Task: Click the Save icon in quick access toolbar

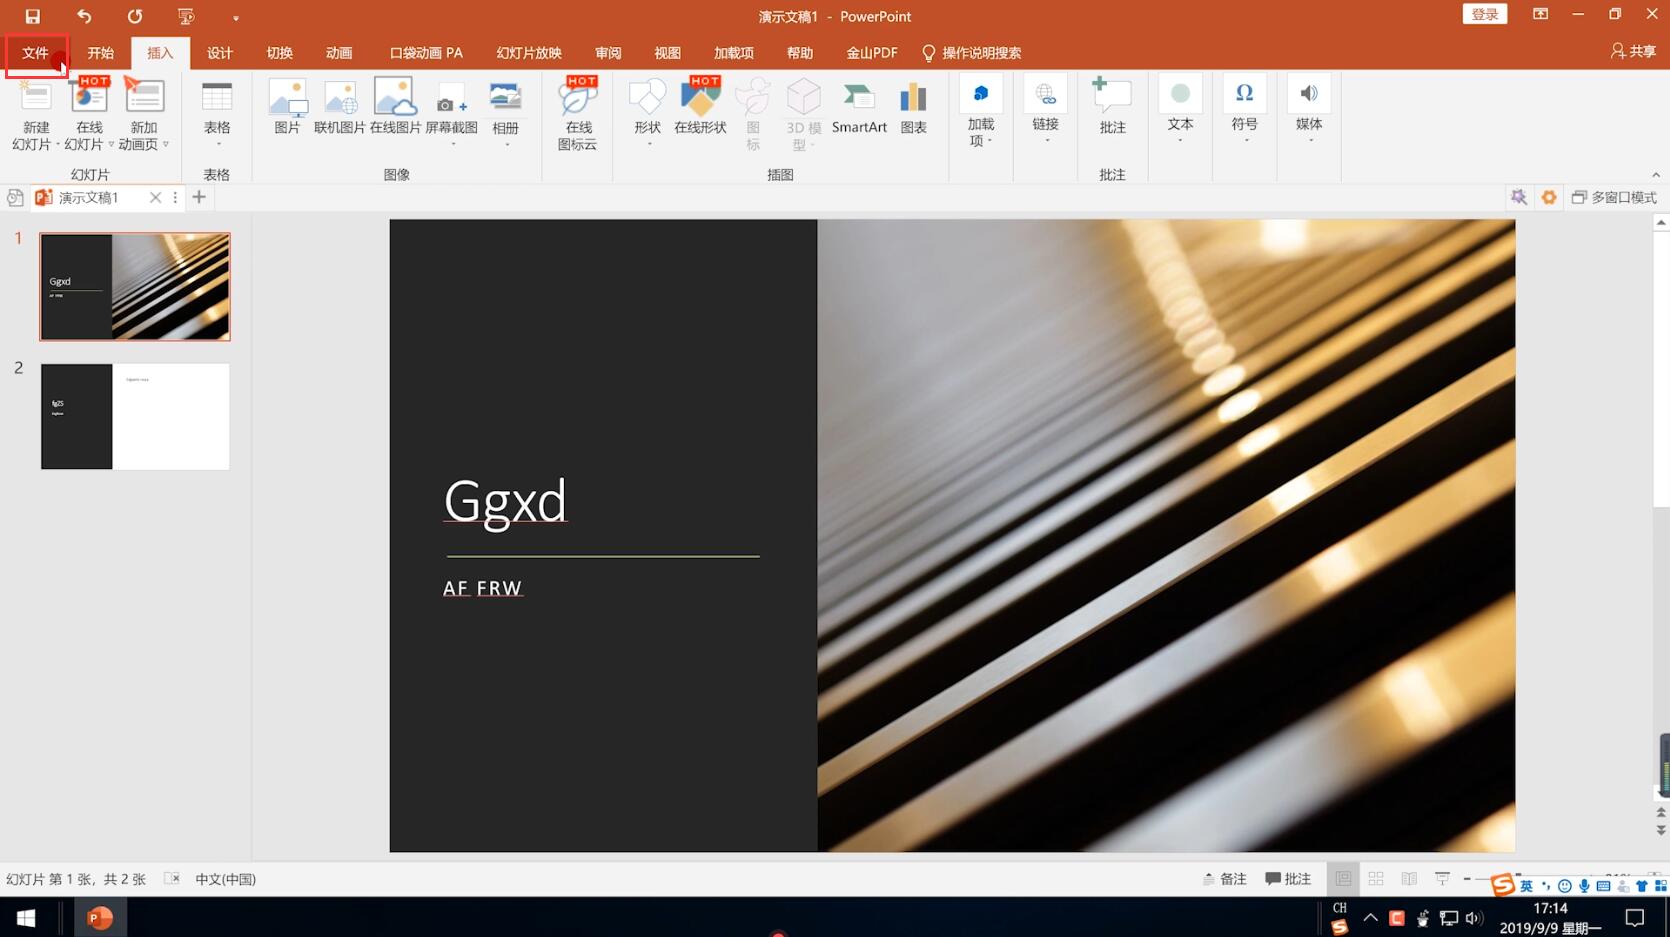Action: (x=32, y=16)
